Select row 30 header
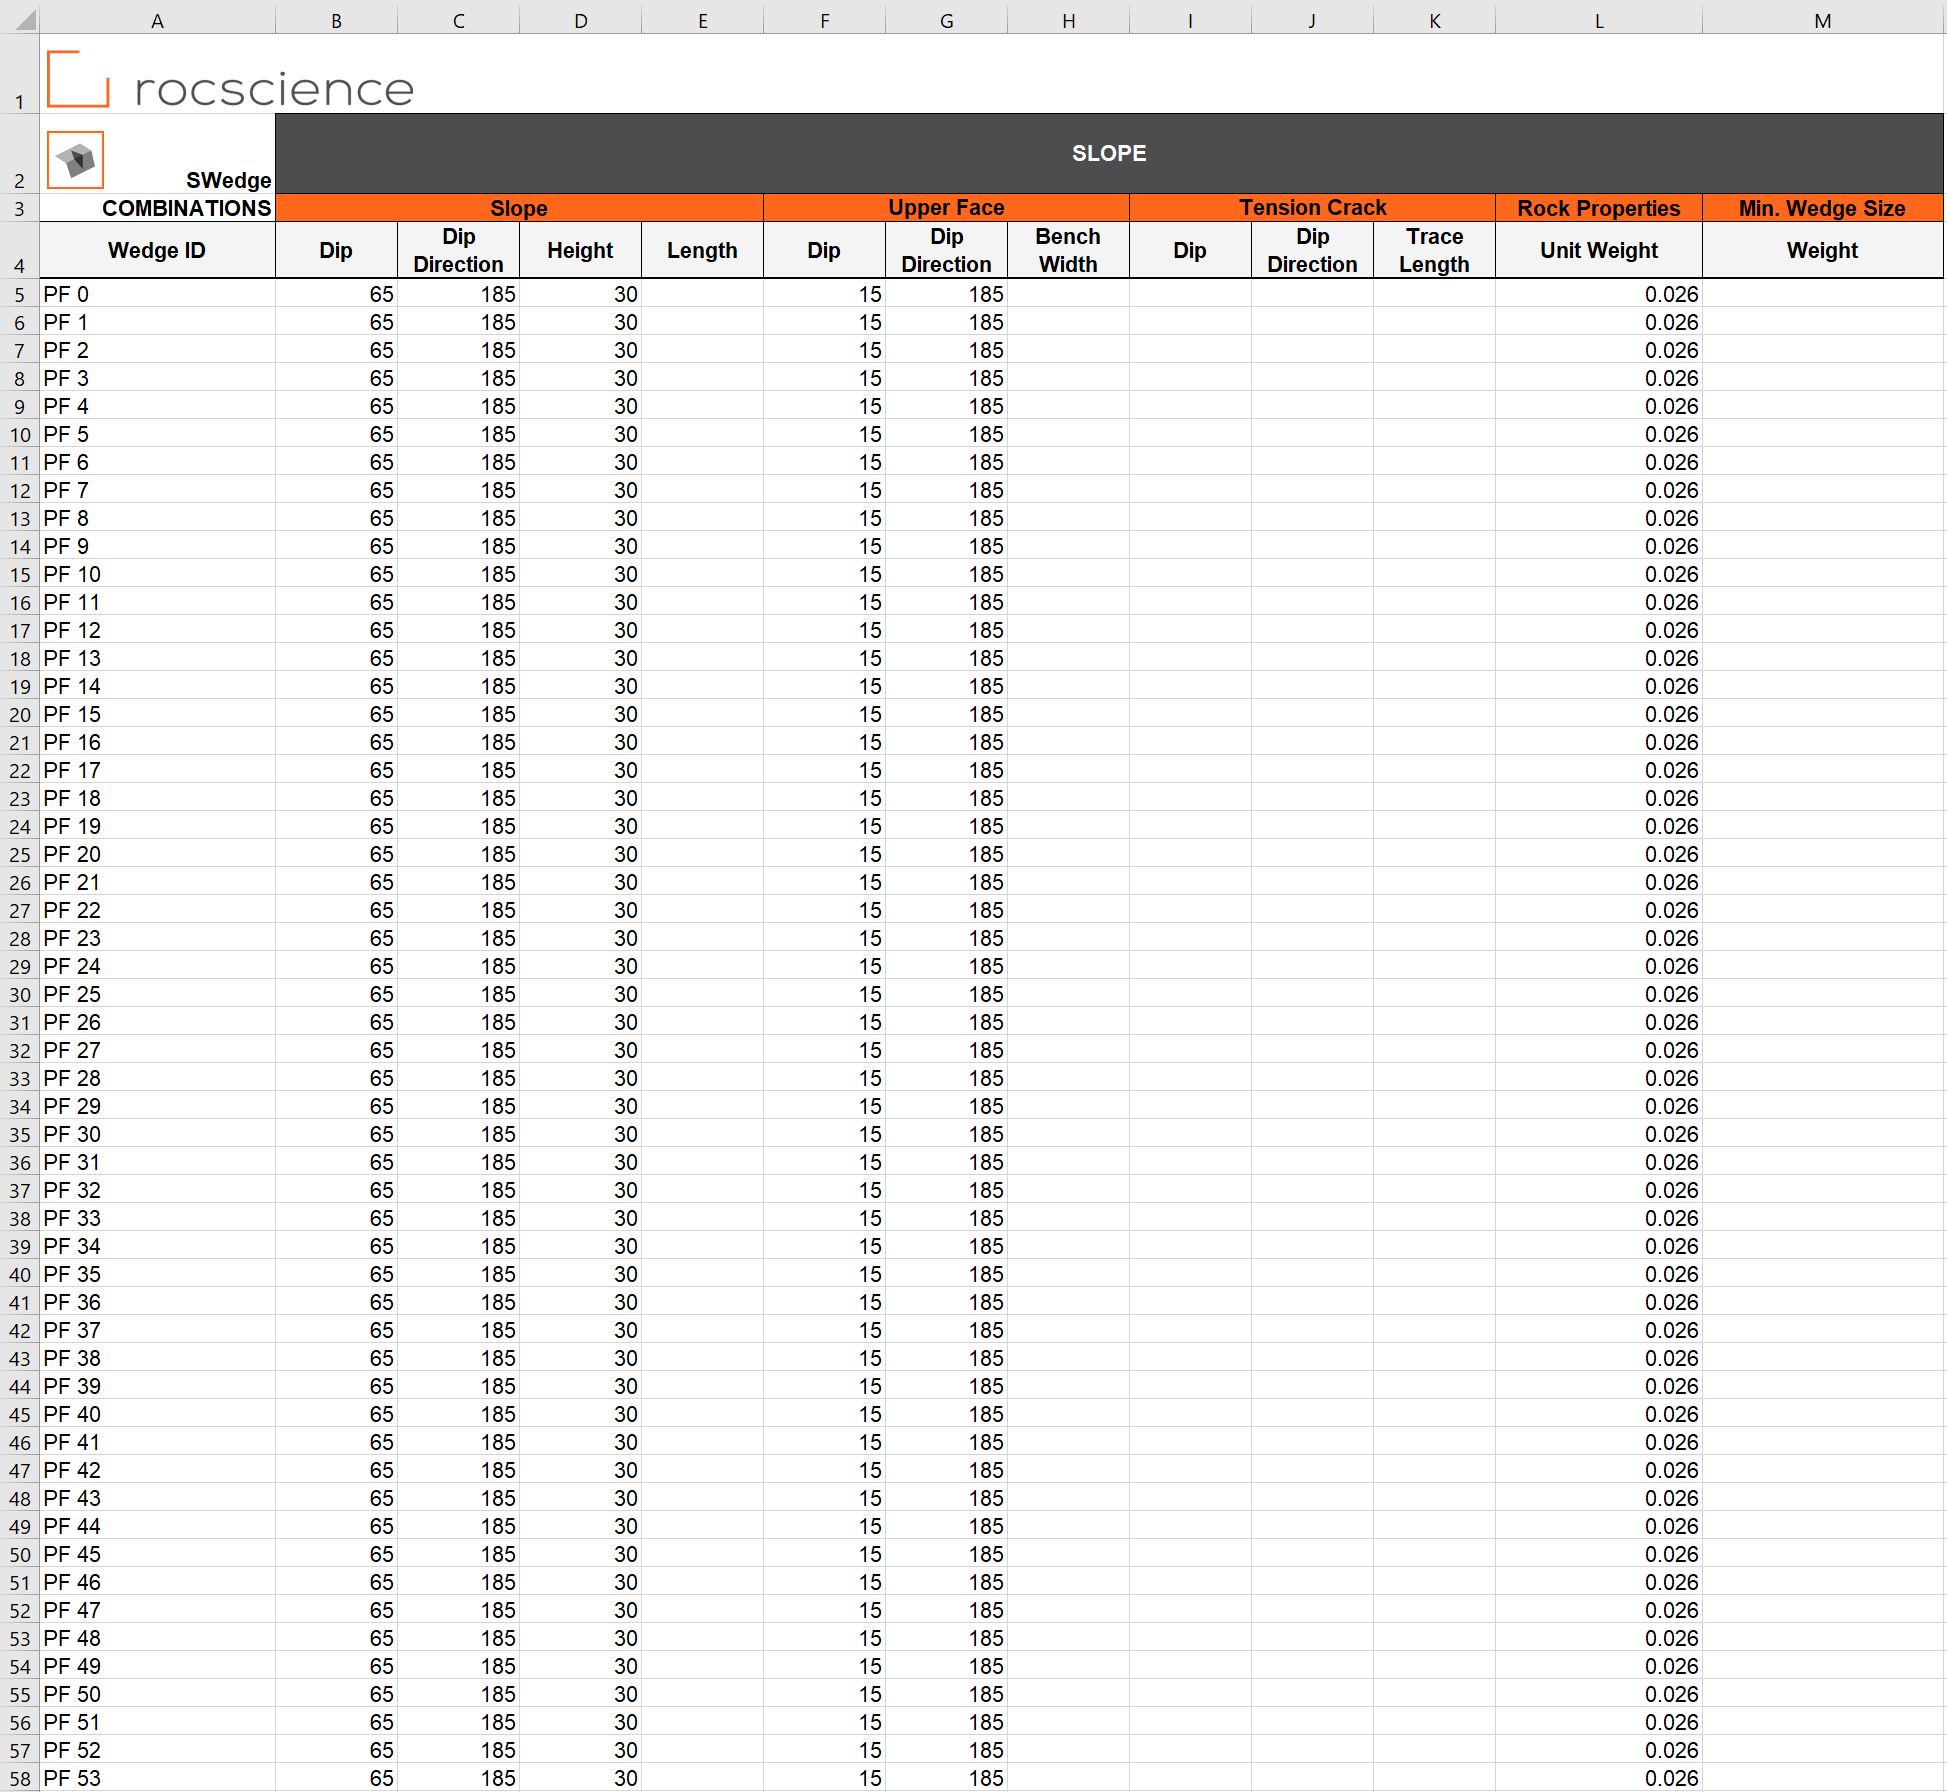This screenshot has height=1792, width=1947. [19, 994]
